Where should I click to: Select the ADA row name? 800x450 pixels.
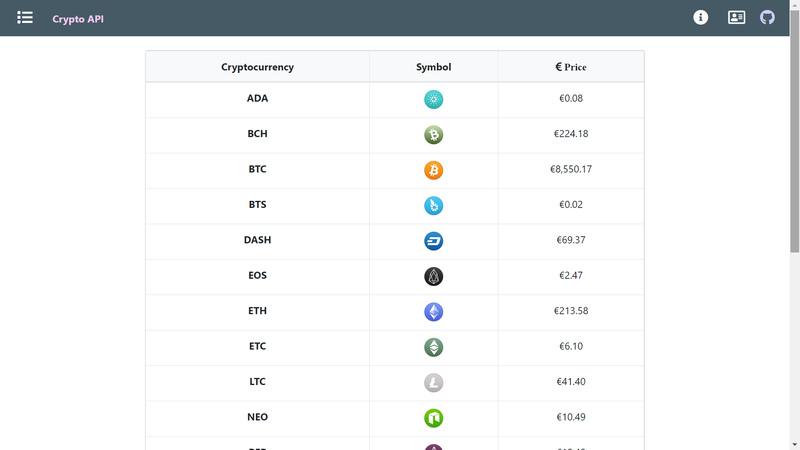257,98
